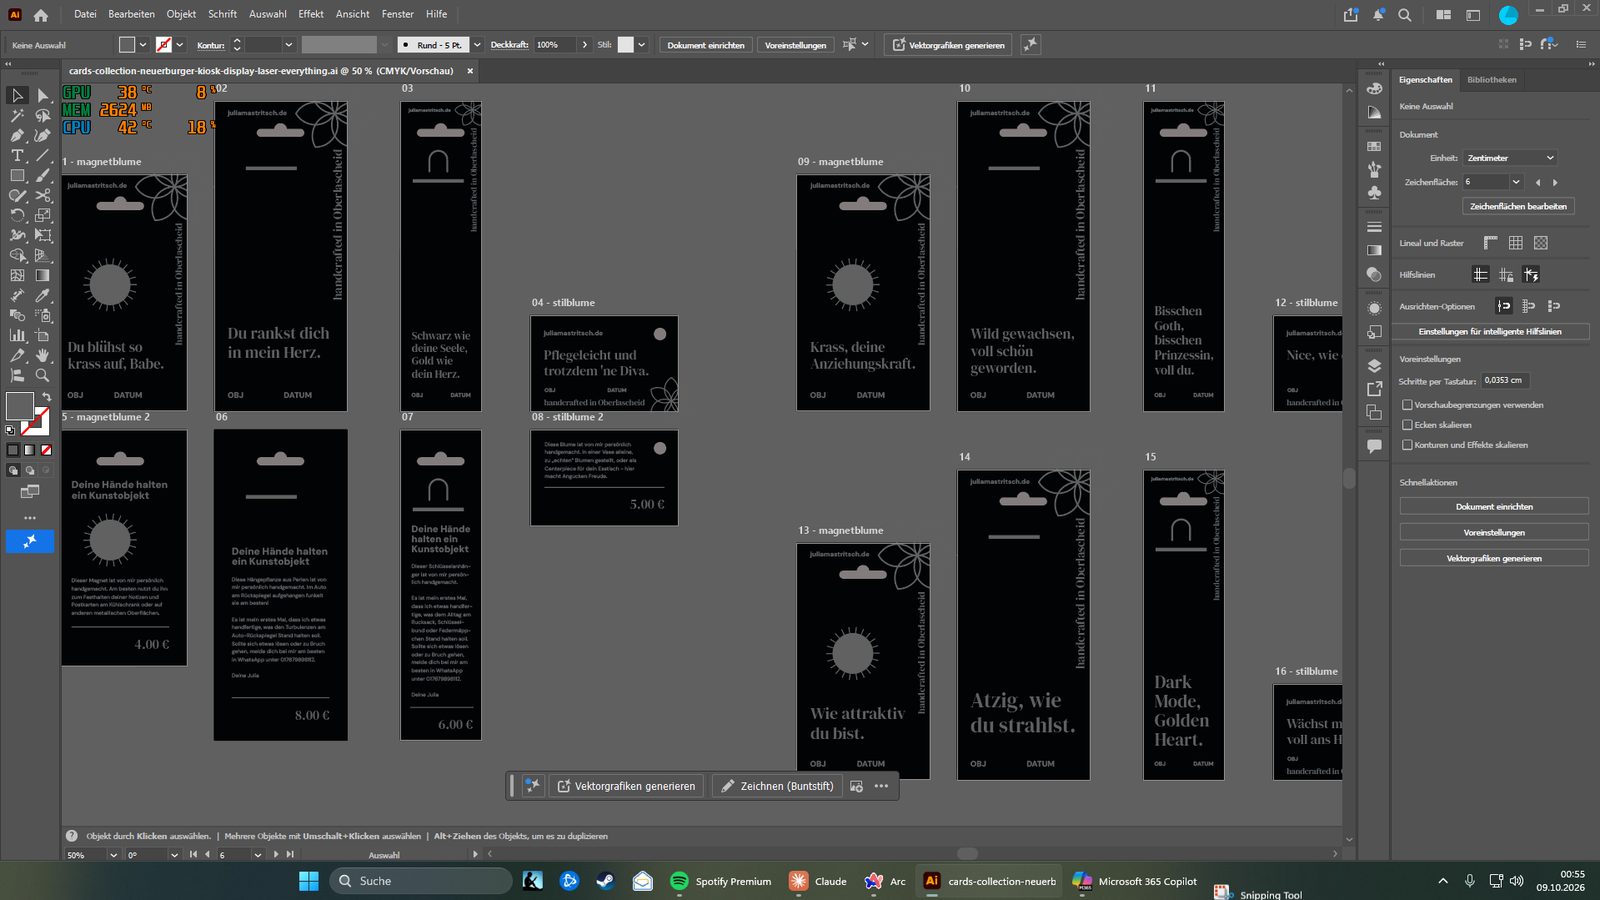Click Einstellungen für intelligente Hilfslinien button

[1490, 331]
